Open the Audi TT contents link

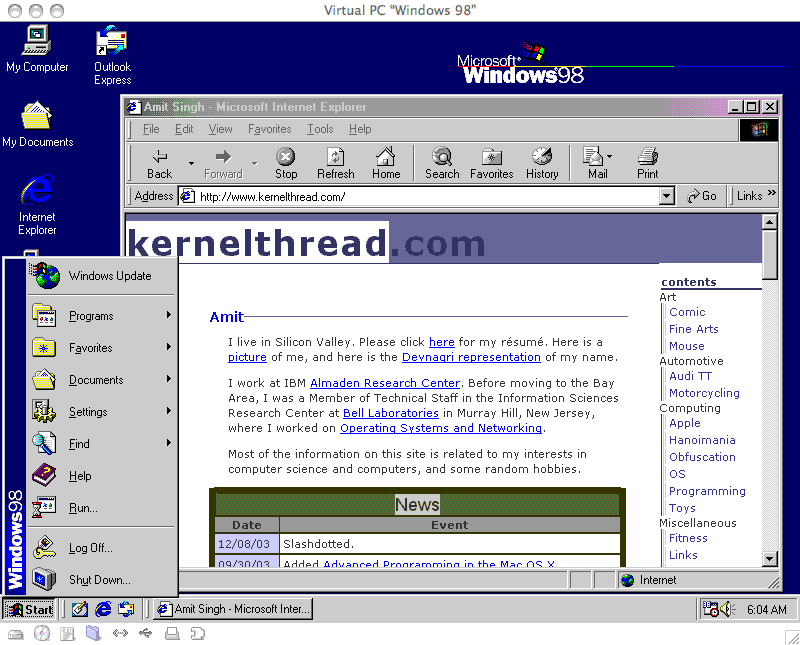690,376
